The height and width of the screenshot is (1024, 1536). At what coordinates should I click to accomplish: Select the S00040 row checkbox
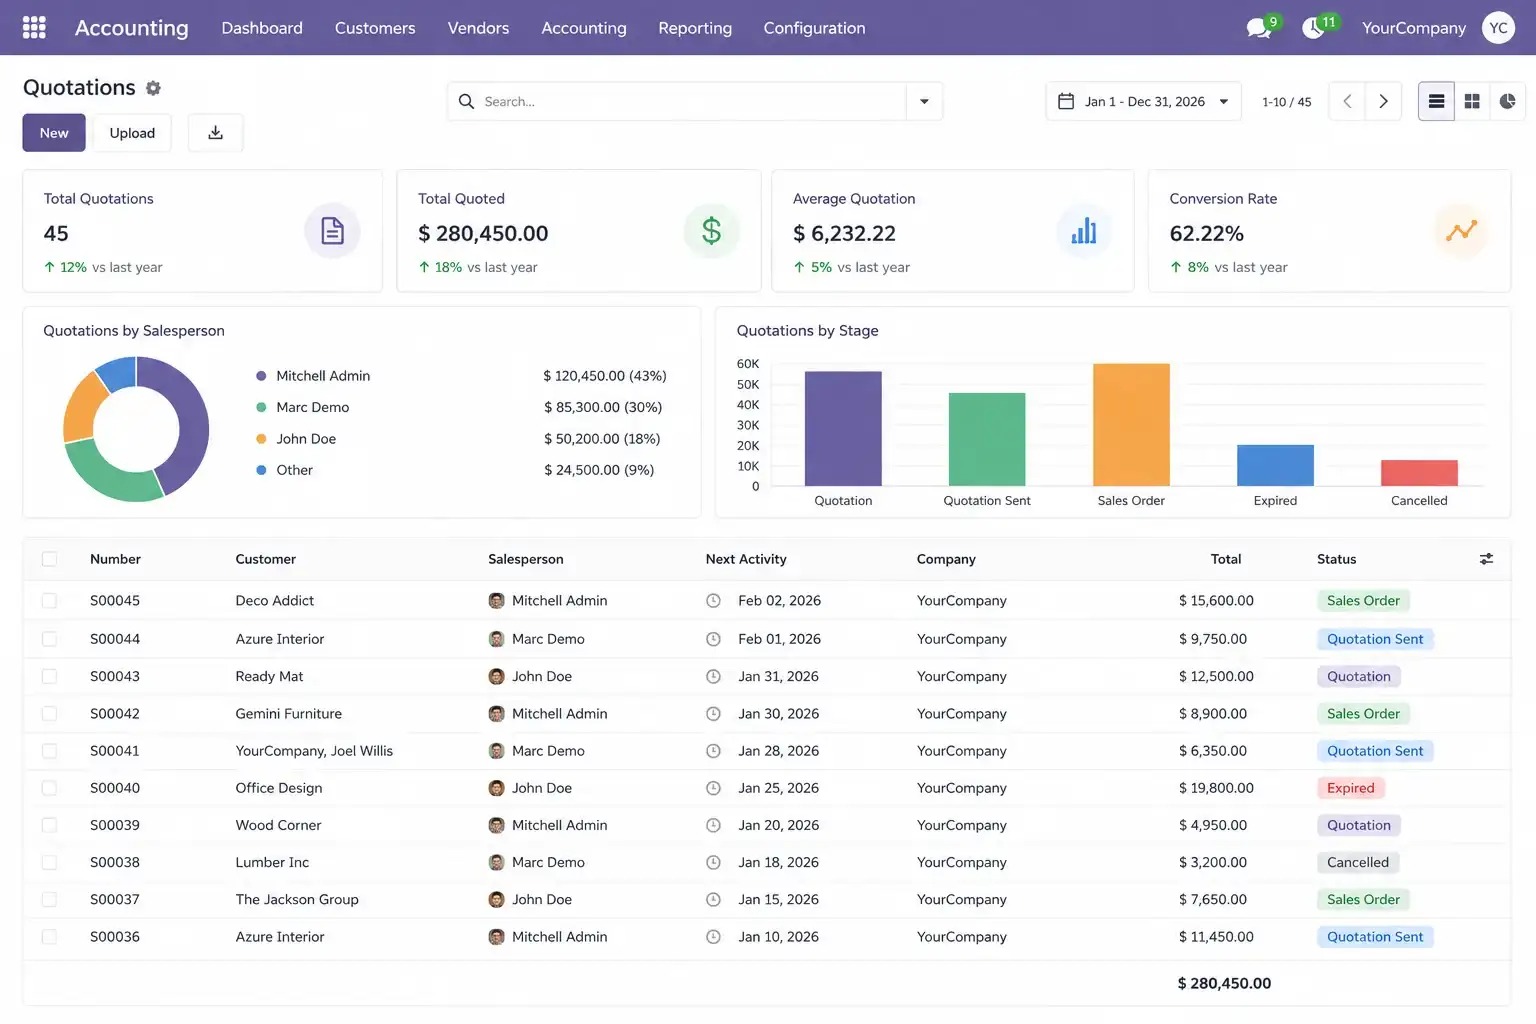pyautogui.click(x=49, y=788)
